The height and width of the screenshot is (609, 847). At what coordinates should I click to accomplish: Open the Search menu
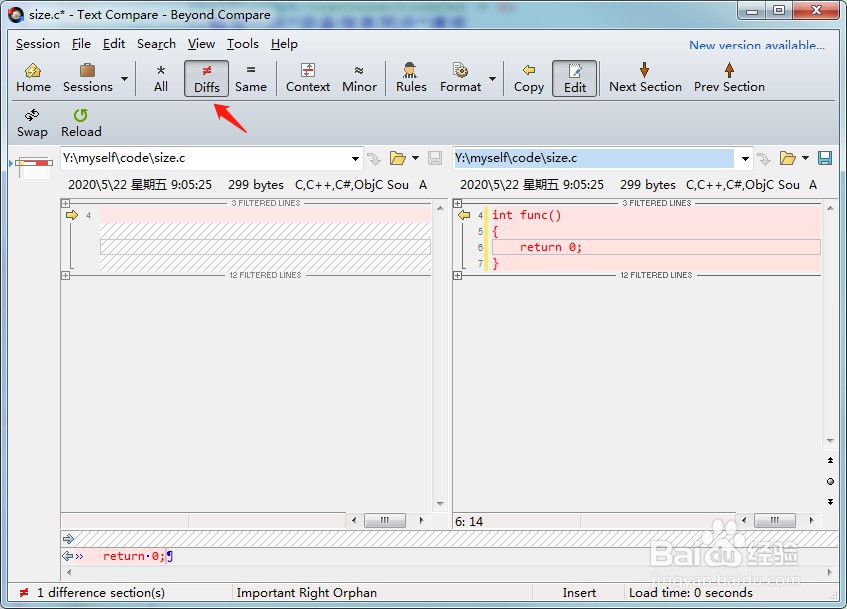pos(156,44)
